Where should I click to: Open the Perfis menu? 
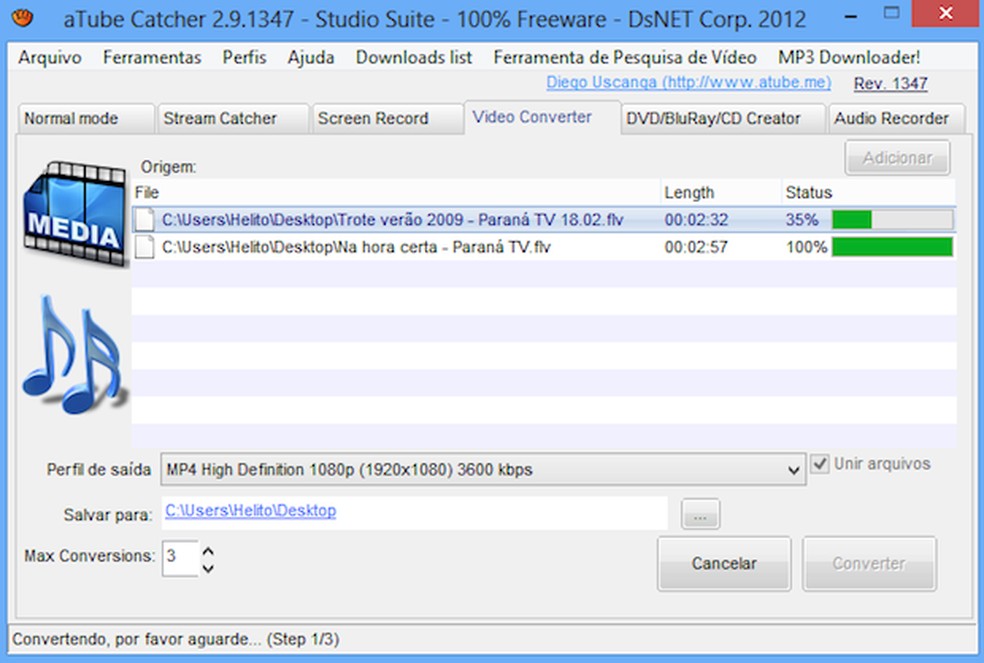pyautogui.click(x=244, y=58)
